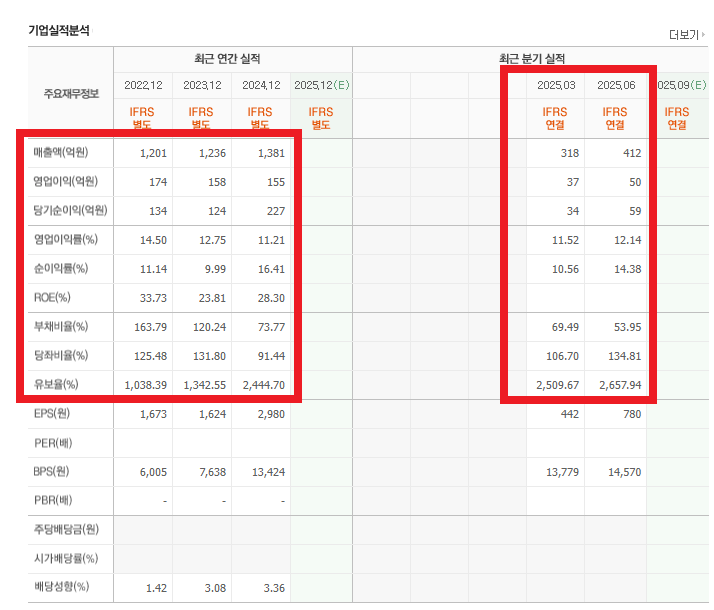Click the 배당성향(%) row label
714x610 pixels.
click(61, 586)
